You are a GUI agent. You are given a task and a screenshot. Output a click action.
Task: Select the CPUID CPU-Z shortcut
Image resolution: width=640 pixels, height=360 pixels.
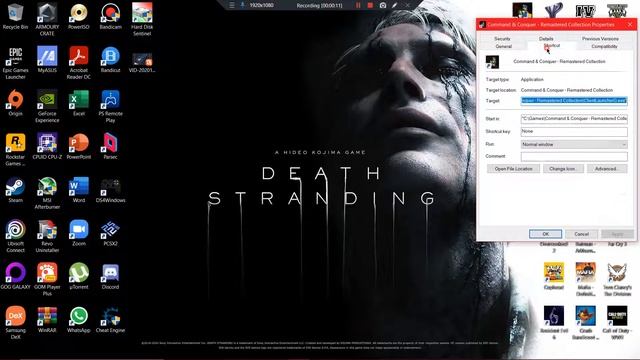47,146
